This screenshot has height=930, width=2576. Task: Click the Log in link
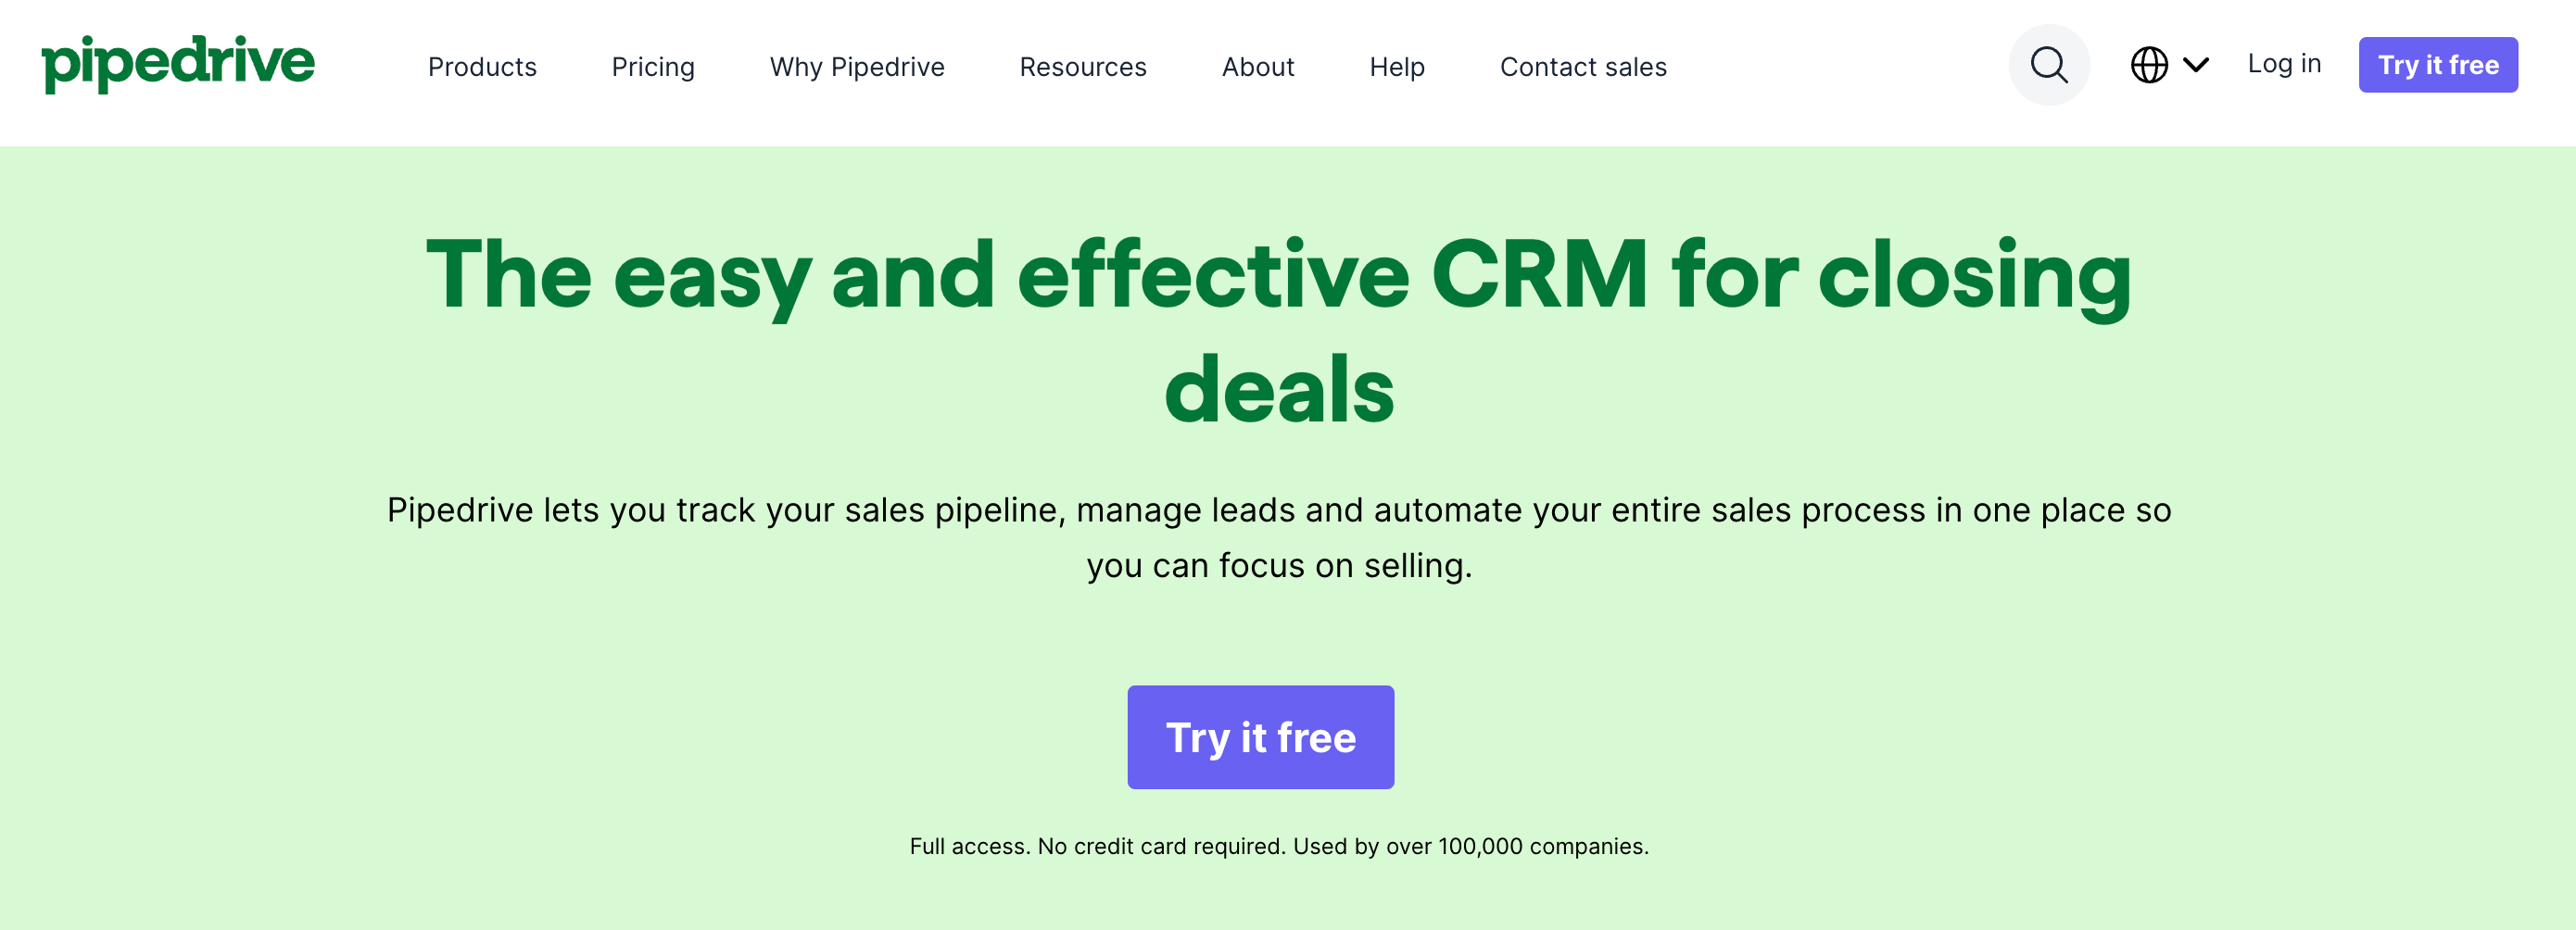pyautogui.click(x=2284, y=64)
